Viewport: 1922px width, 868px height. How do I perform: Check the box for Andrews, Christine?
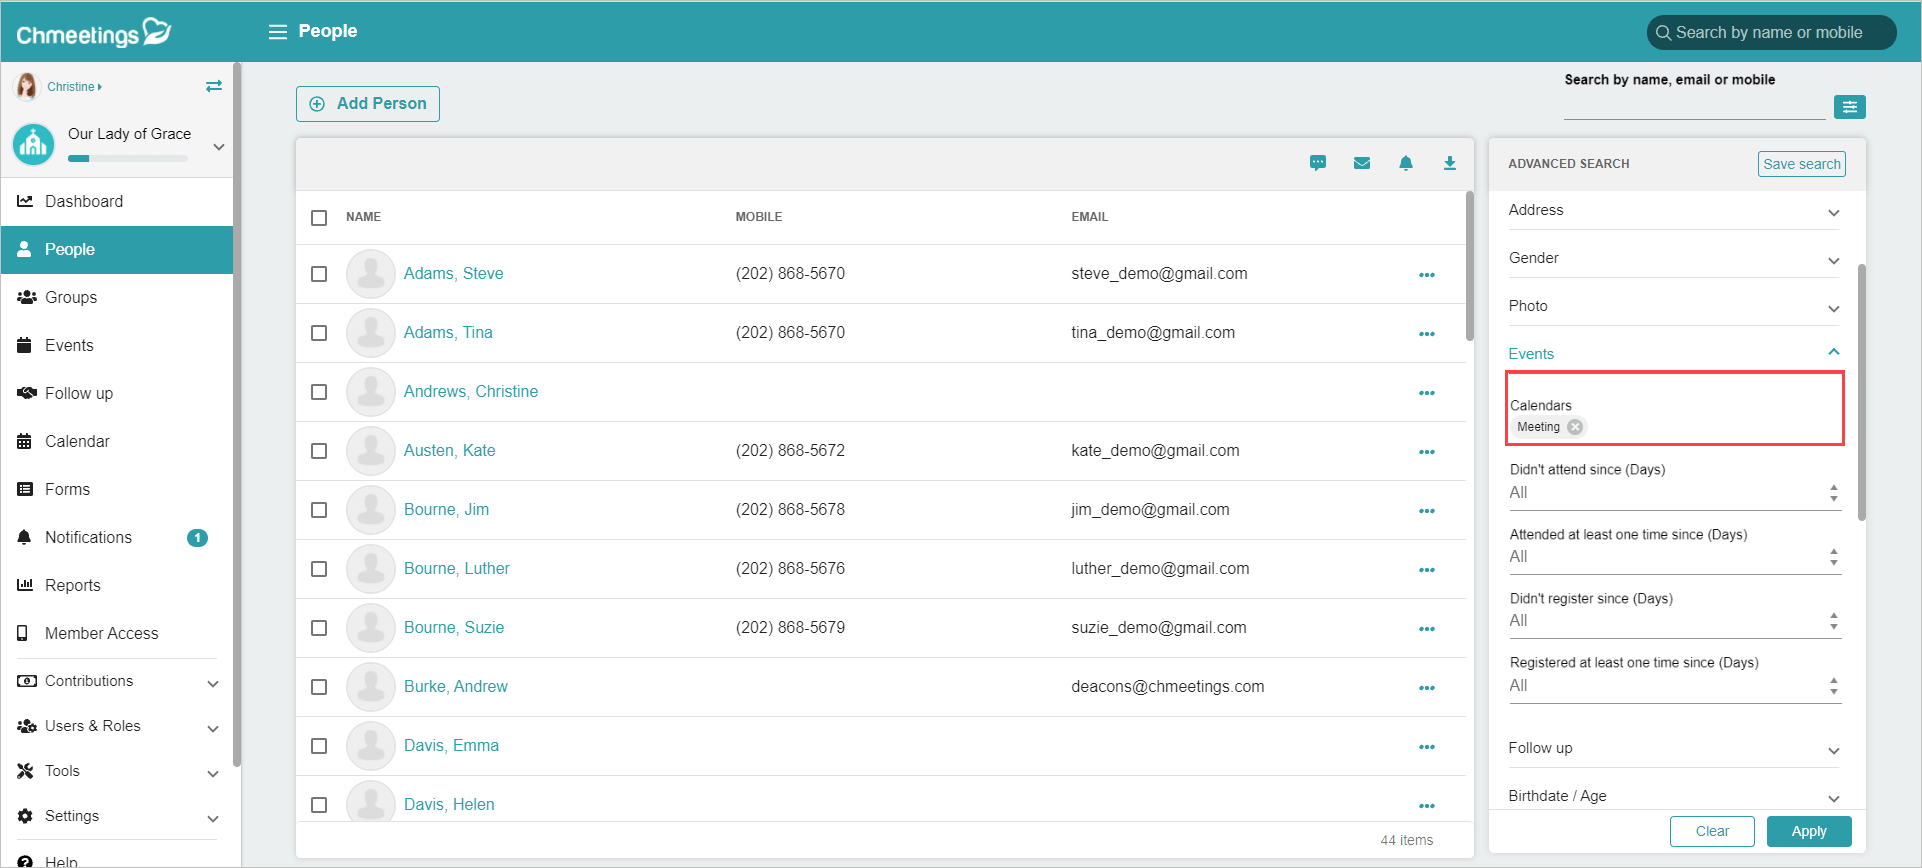pyautogui.click(x=319, y=392)
